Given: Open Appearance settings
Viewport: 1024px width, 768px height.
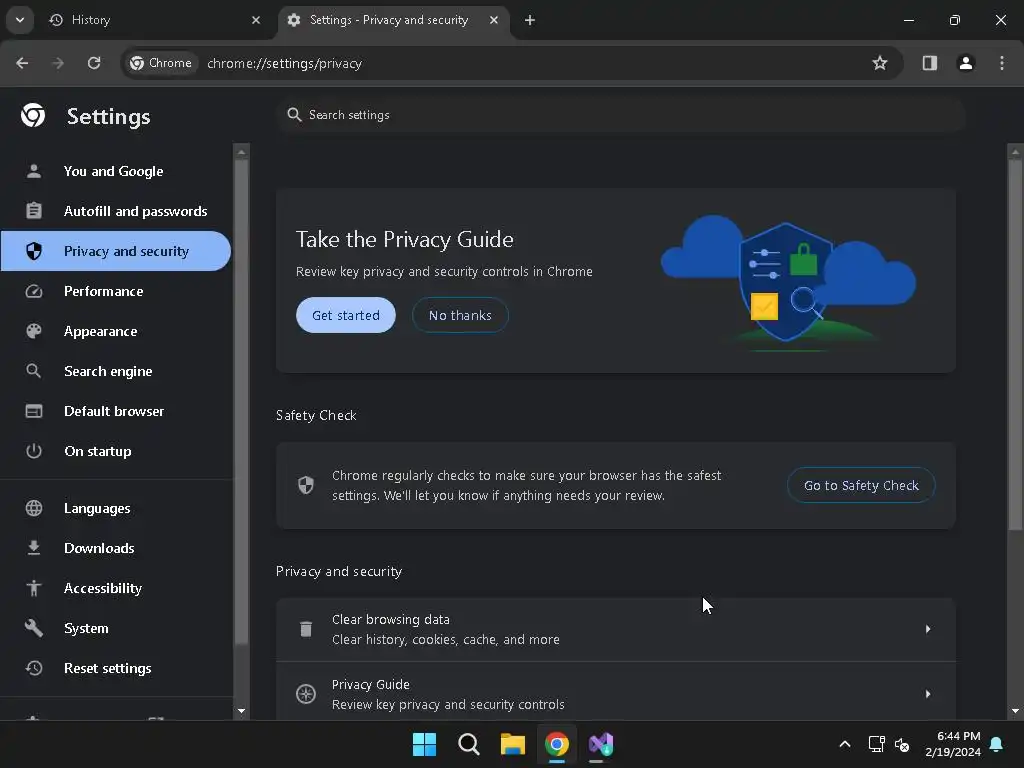Looking at the screenshot, I should pos(115,331).
